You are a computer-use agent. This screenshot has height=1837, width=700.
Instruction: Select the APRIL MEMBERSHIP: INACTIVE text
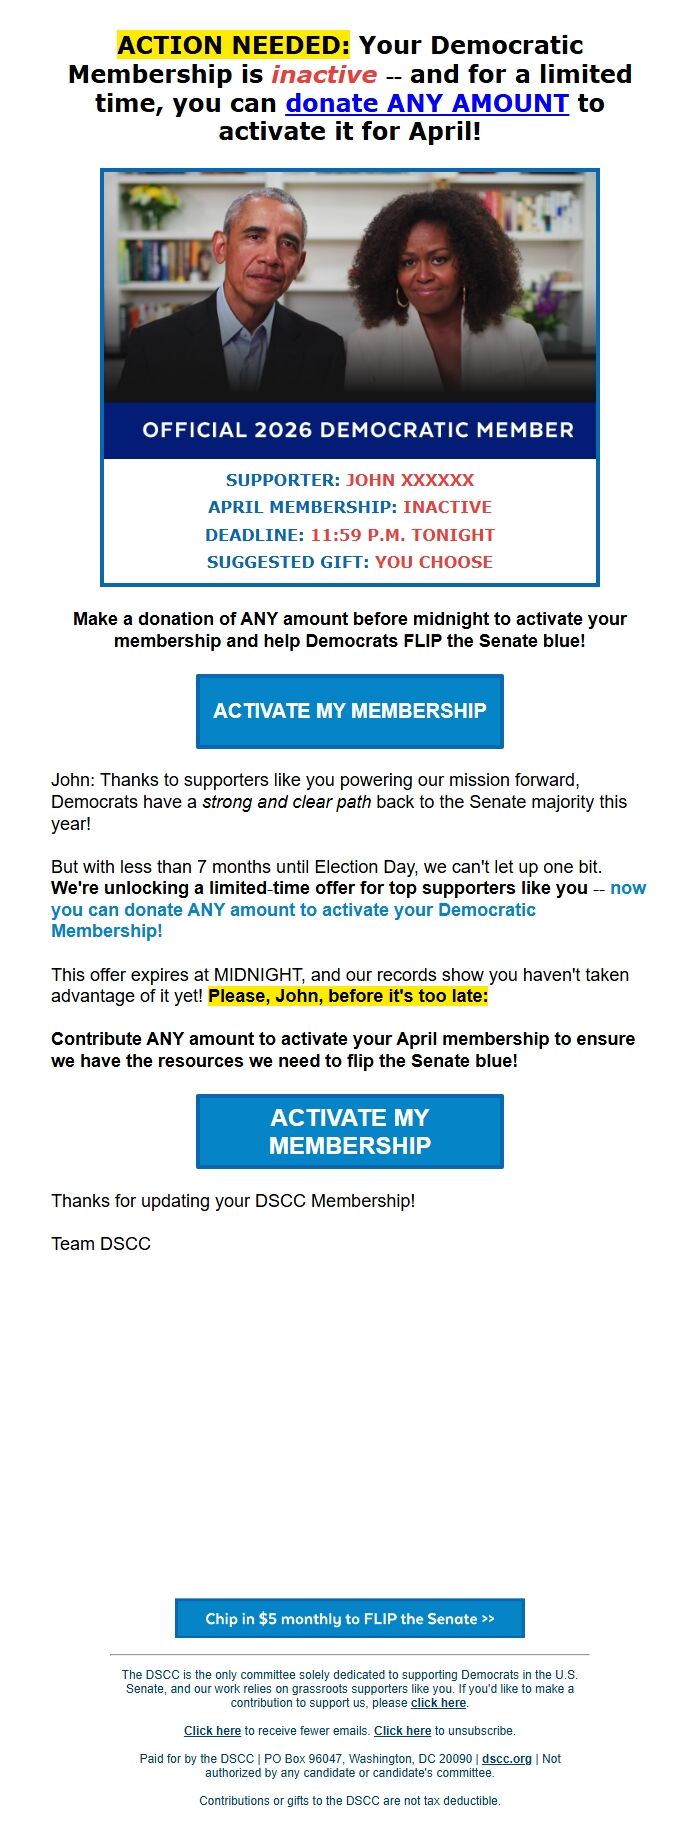point(349,507)
